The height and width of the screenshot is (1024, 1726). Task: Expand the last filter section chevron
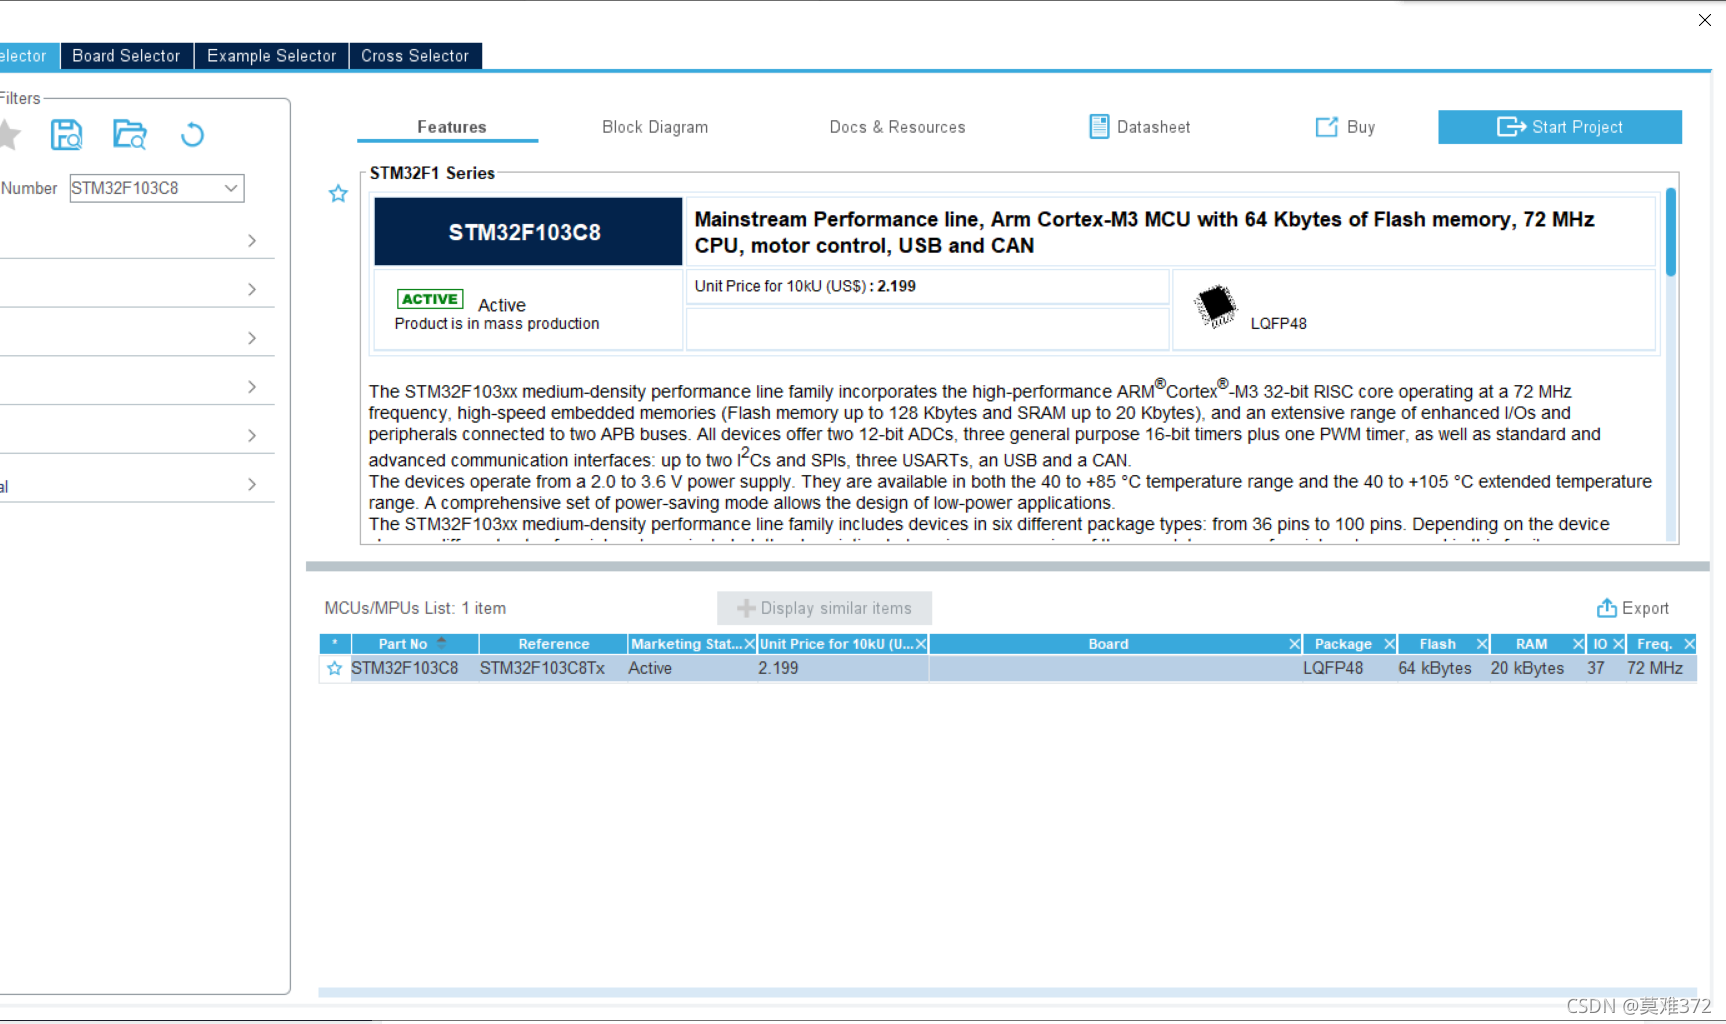click(x=252, y=485)
